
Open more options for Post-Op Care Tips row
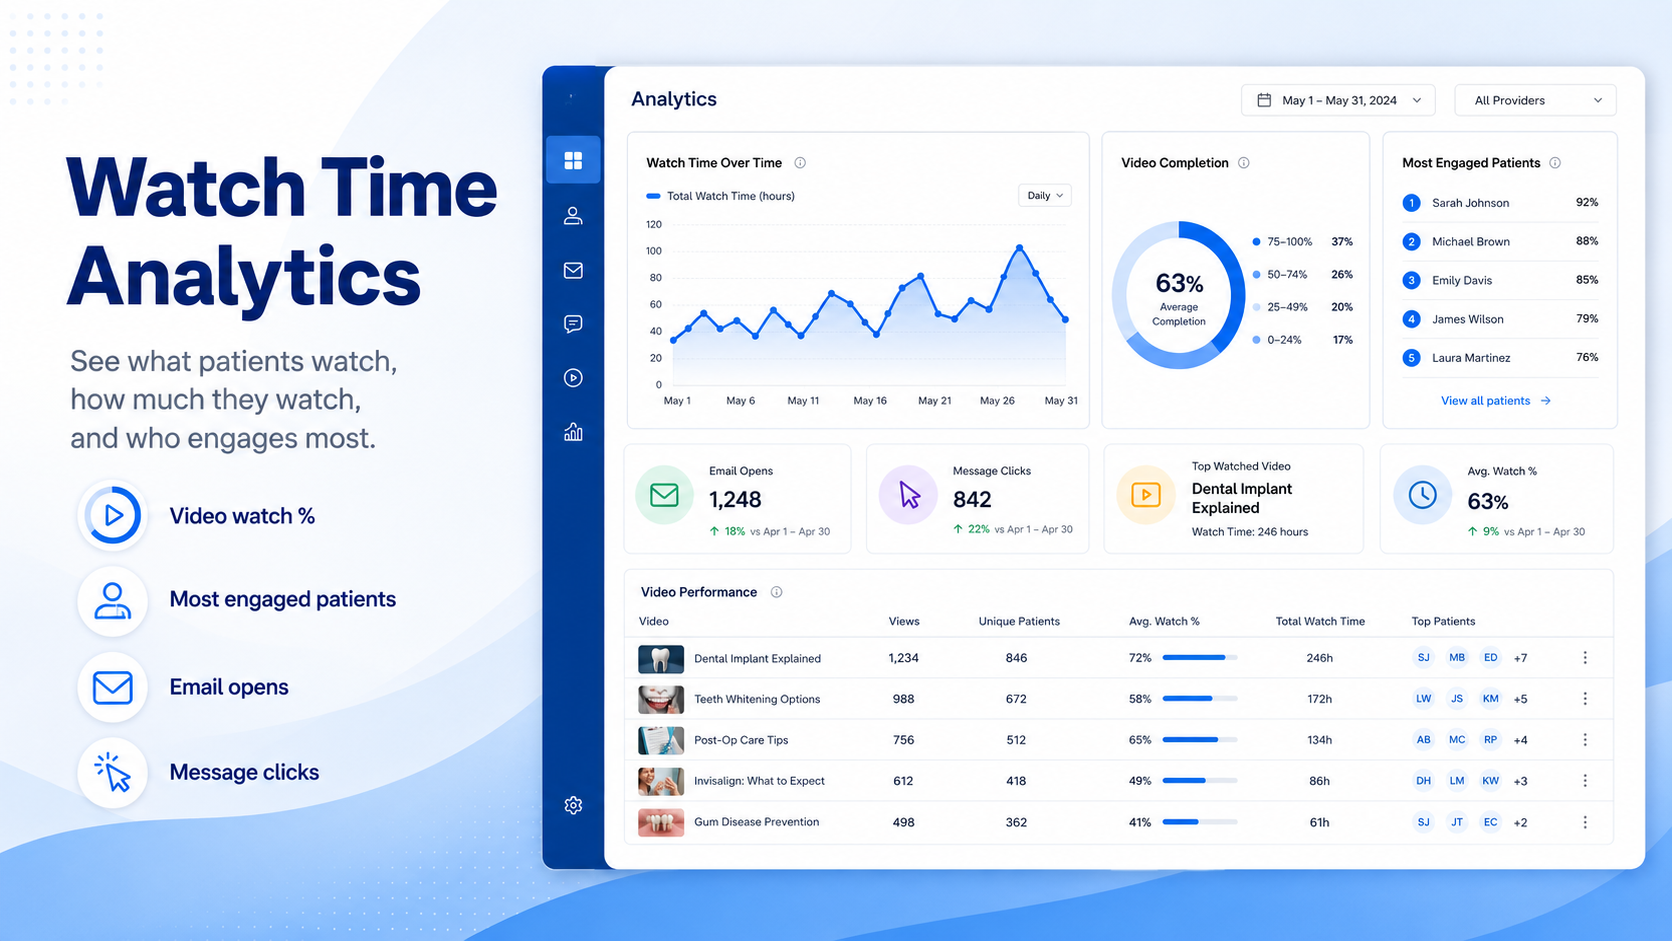(1585, 740)
